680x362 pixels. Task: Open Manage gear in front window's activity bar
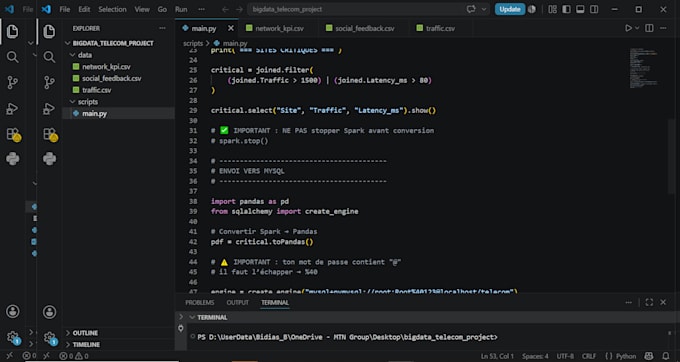tap(50, 338)
